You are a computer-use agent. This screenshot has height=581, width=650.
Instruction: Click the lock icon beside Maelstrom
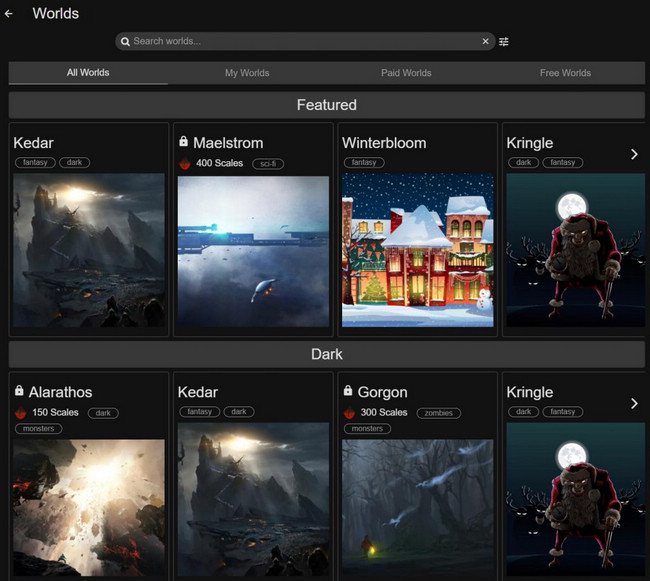(x=183, y=143)
